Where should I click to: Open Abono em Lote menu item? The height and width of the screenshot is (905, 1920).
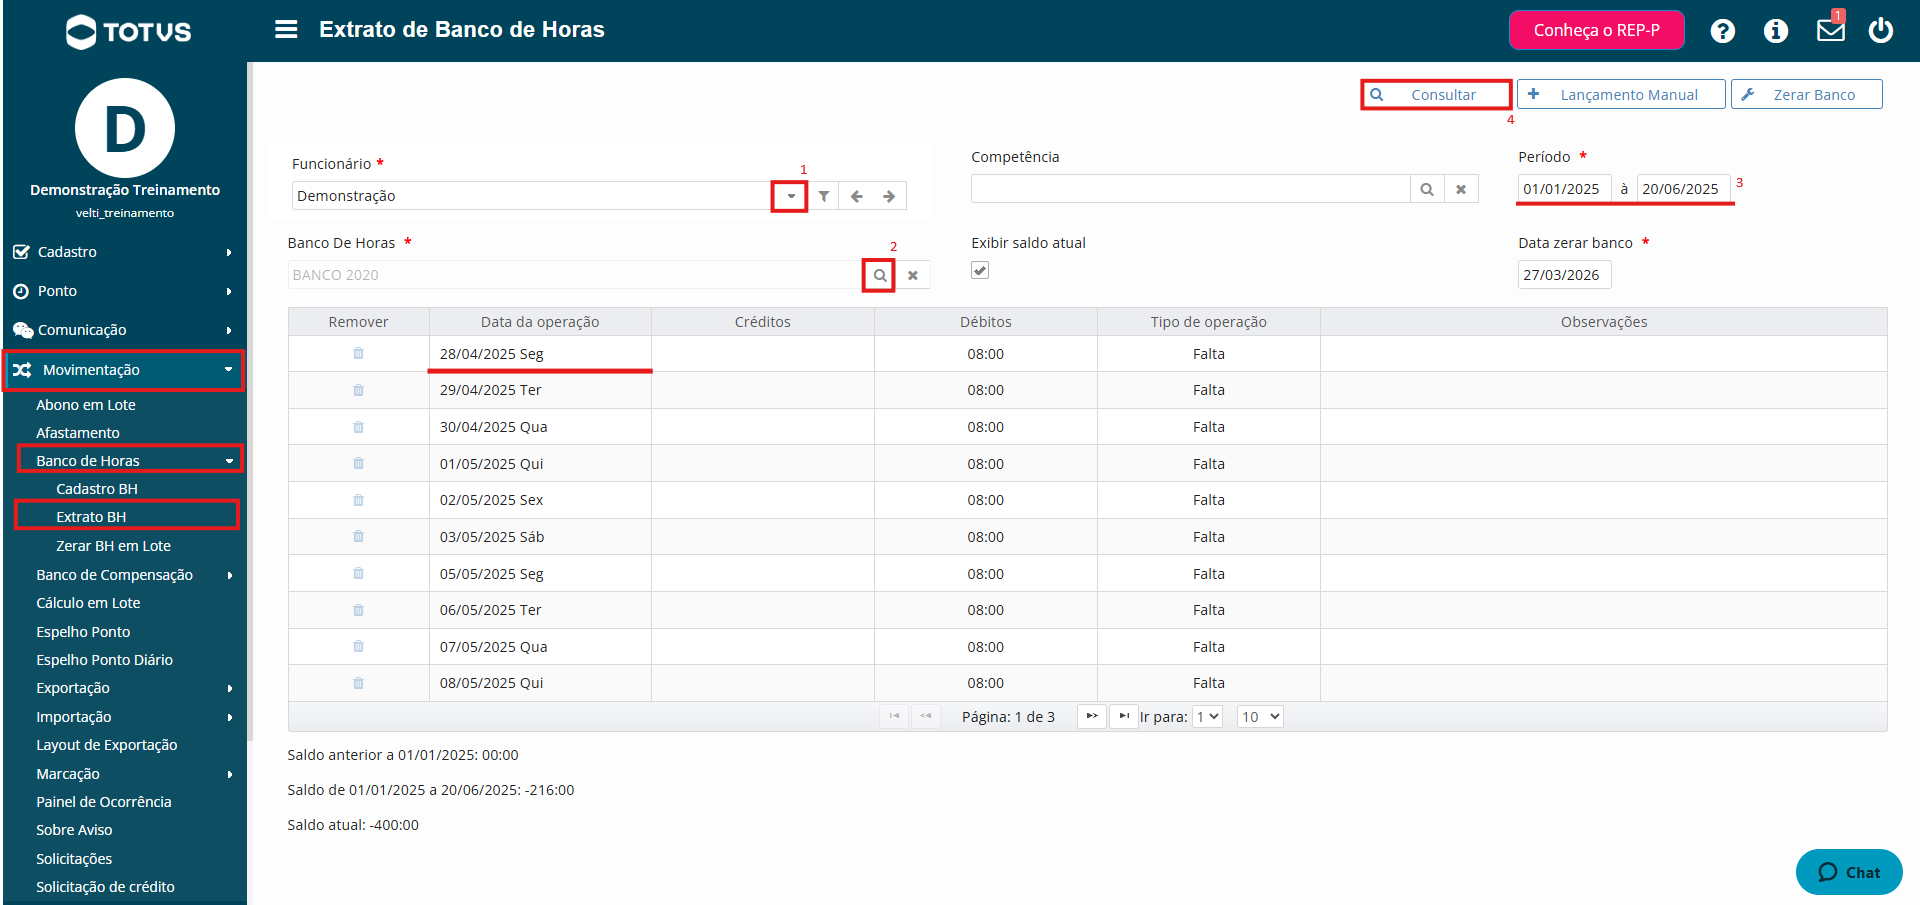[86, 405]
